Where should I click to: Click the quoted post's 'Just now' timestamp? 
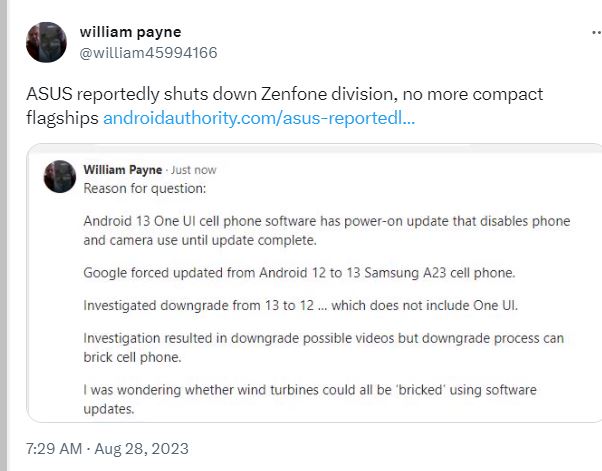tap(194, 170)
